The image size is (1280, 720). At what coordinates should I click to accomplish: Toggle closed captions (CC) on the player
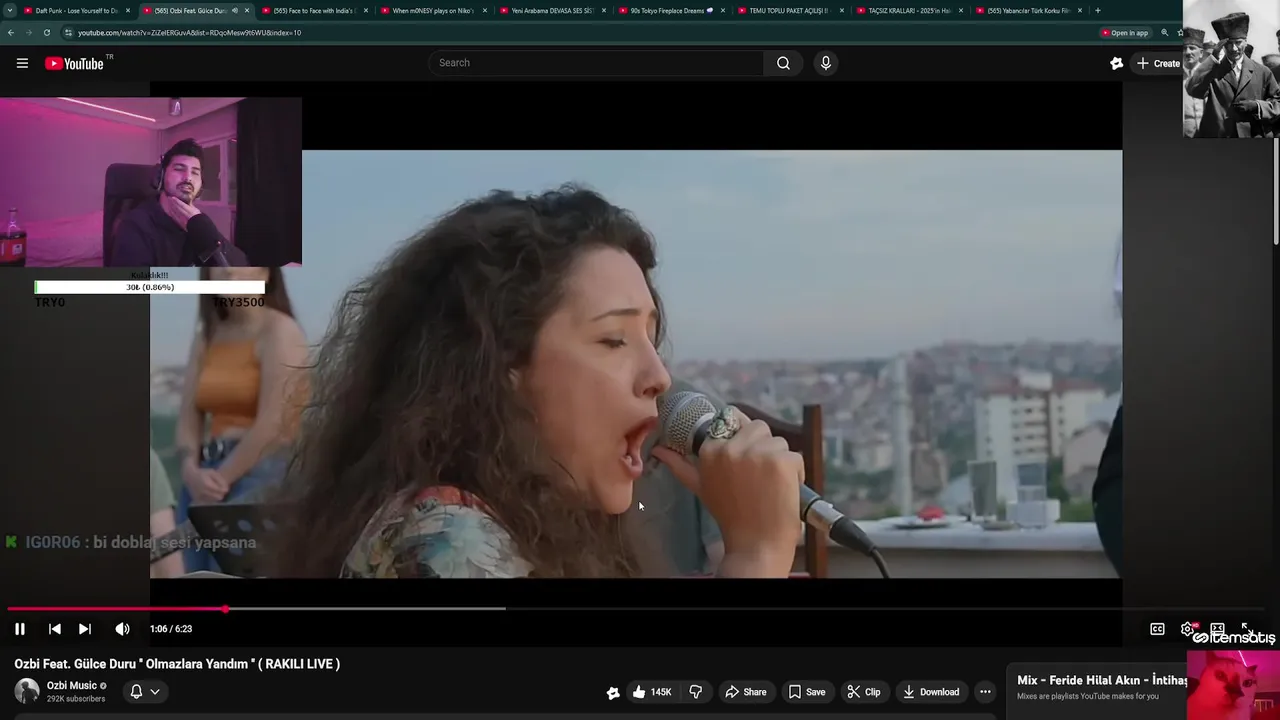pyautogui.click(x=1157, y=629)
